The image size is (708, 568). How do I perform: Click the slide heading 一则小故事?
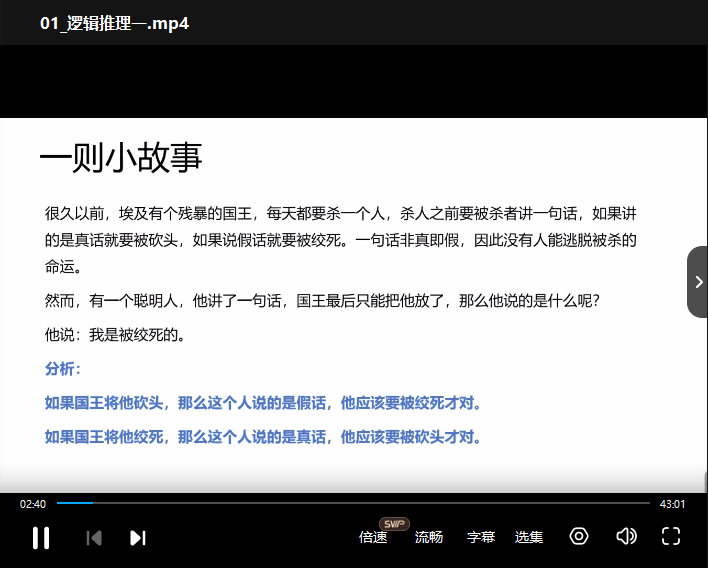point(121,157)
